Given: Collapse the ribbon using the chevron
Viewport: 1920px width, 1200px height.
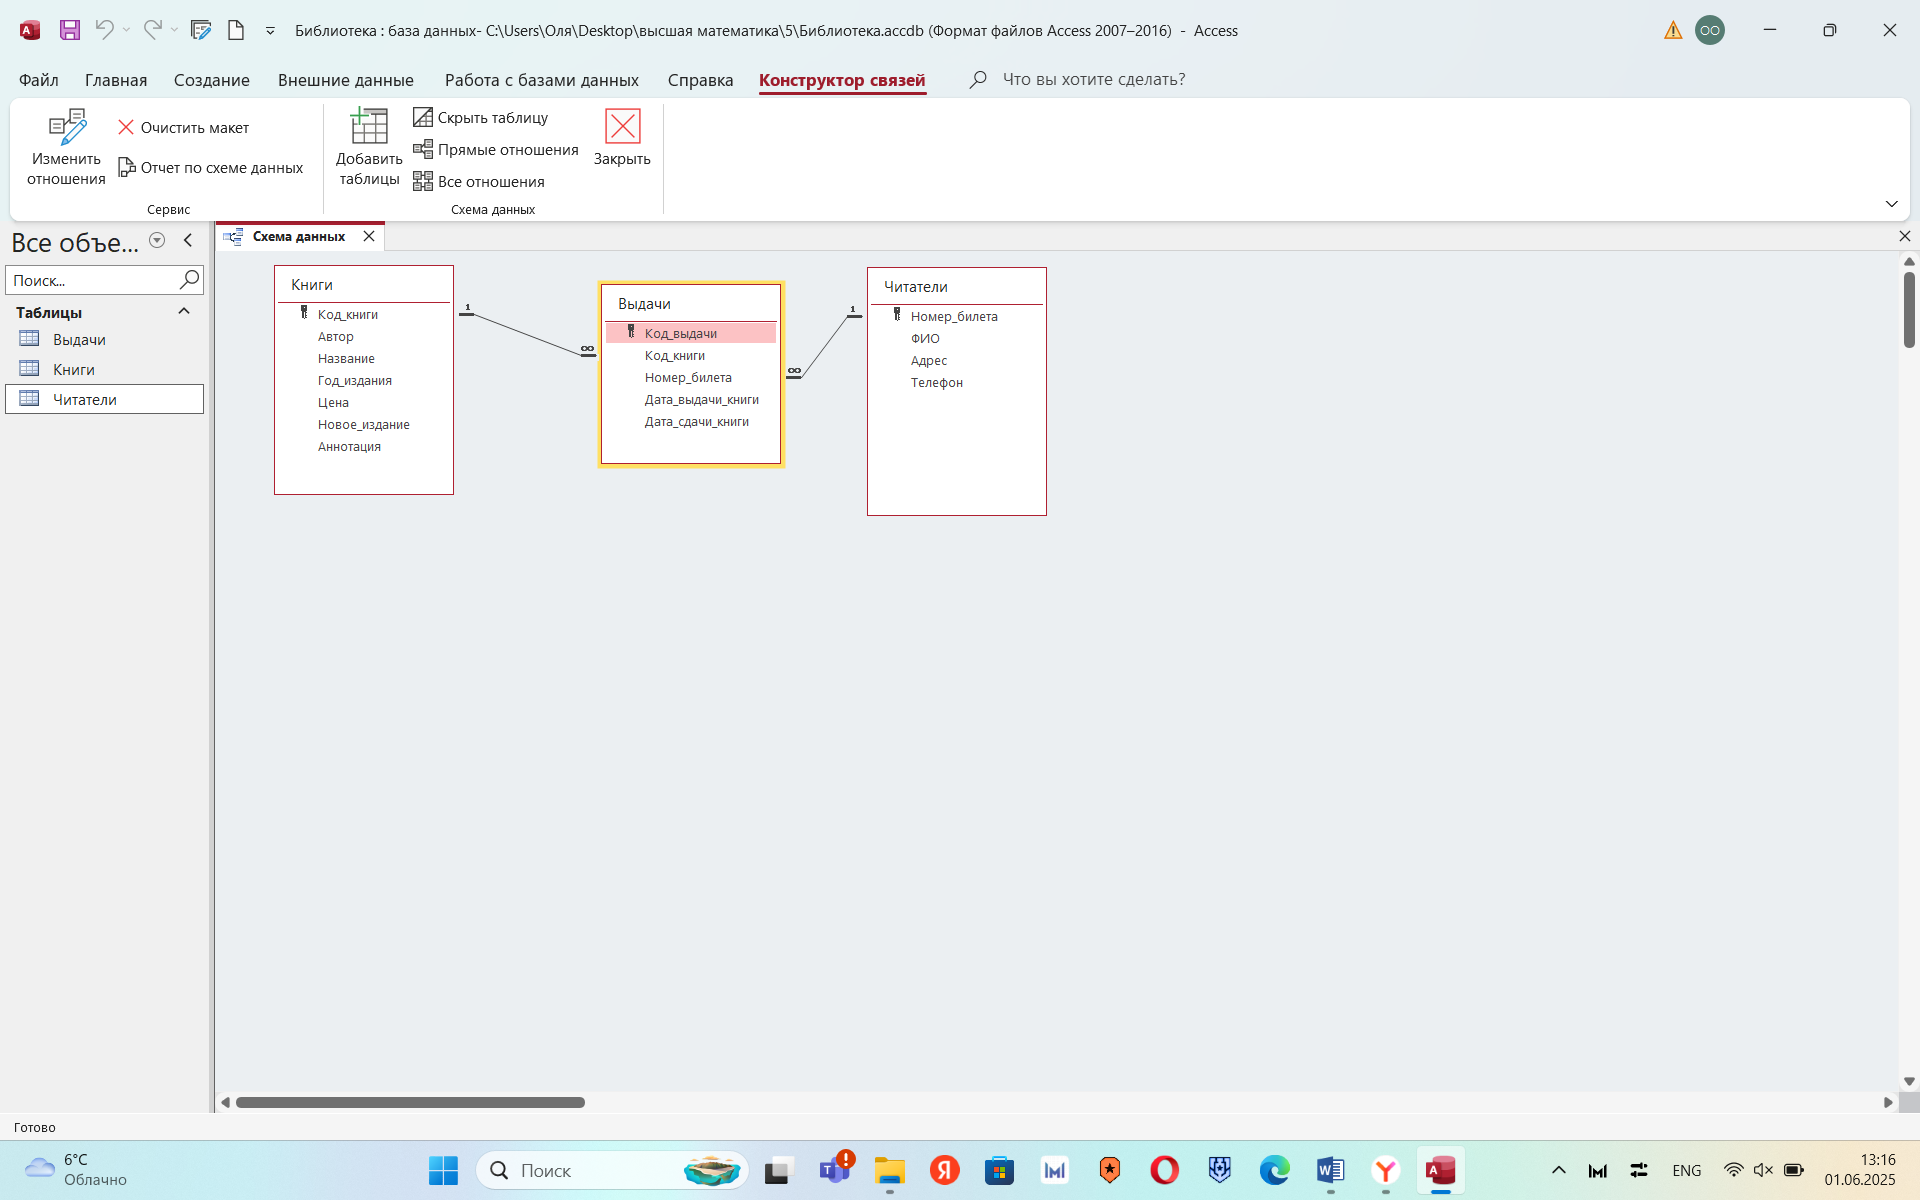Looking at the screenshot, I should (x=1891, y=204).
